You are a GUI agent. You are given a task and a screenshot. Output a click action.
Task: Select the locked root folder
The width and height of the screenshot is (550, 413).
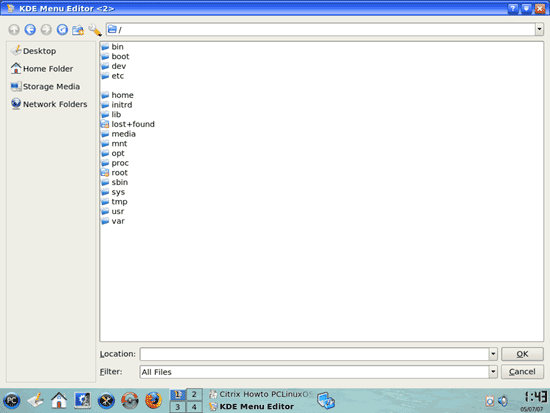(x=114, y=173)
